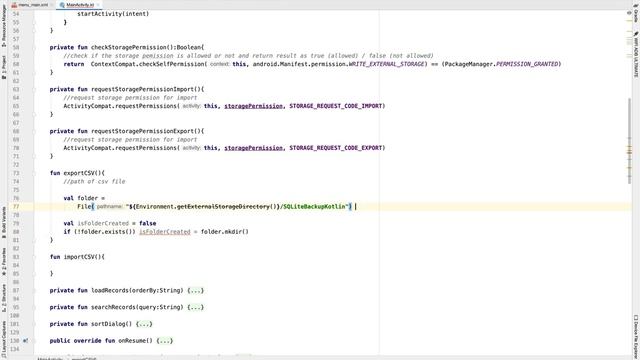Click folder.mkdir() call on line 80
The image size is (640, 360).
pyautogui.click(x=224, y=232)
